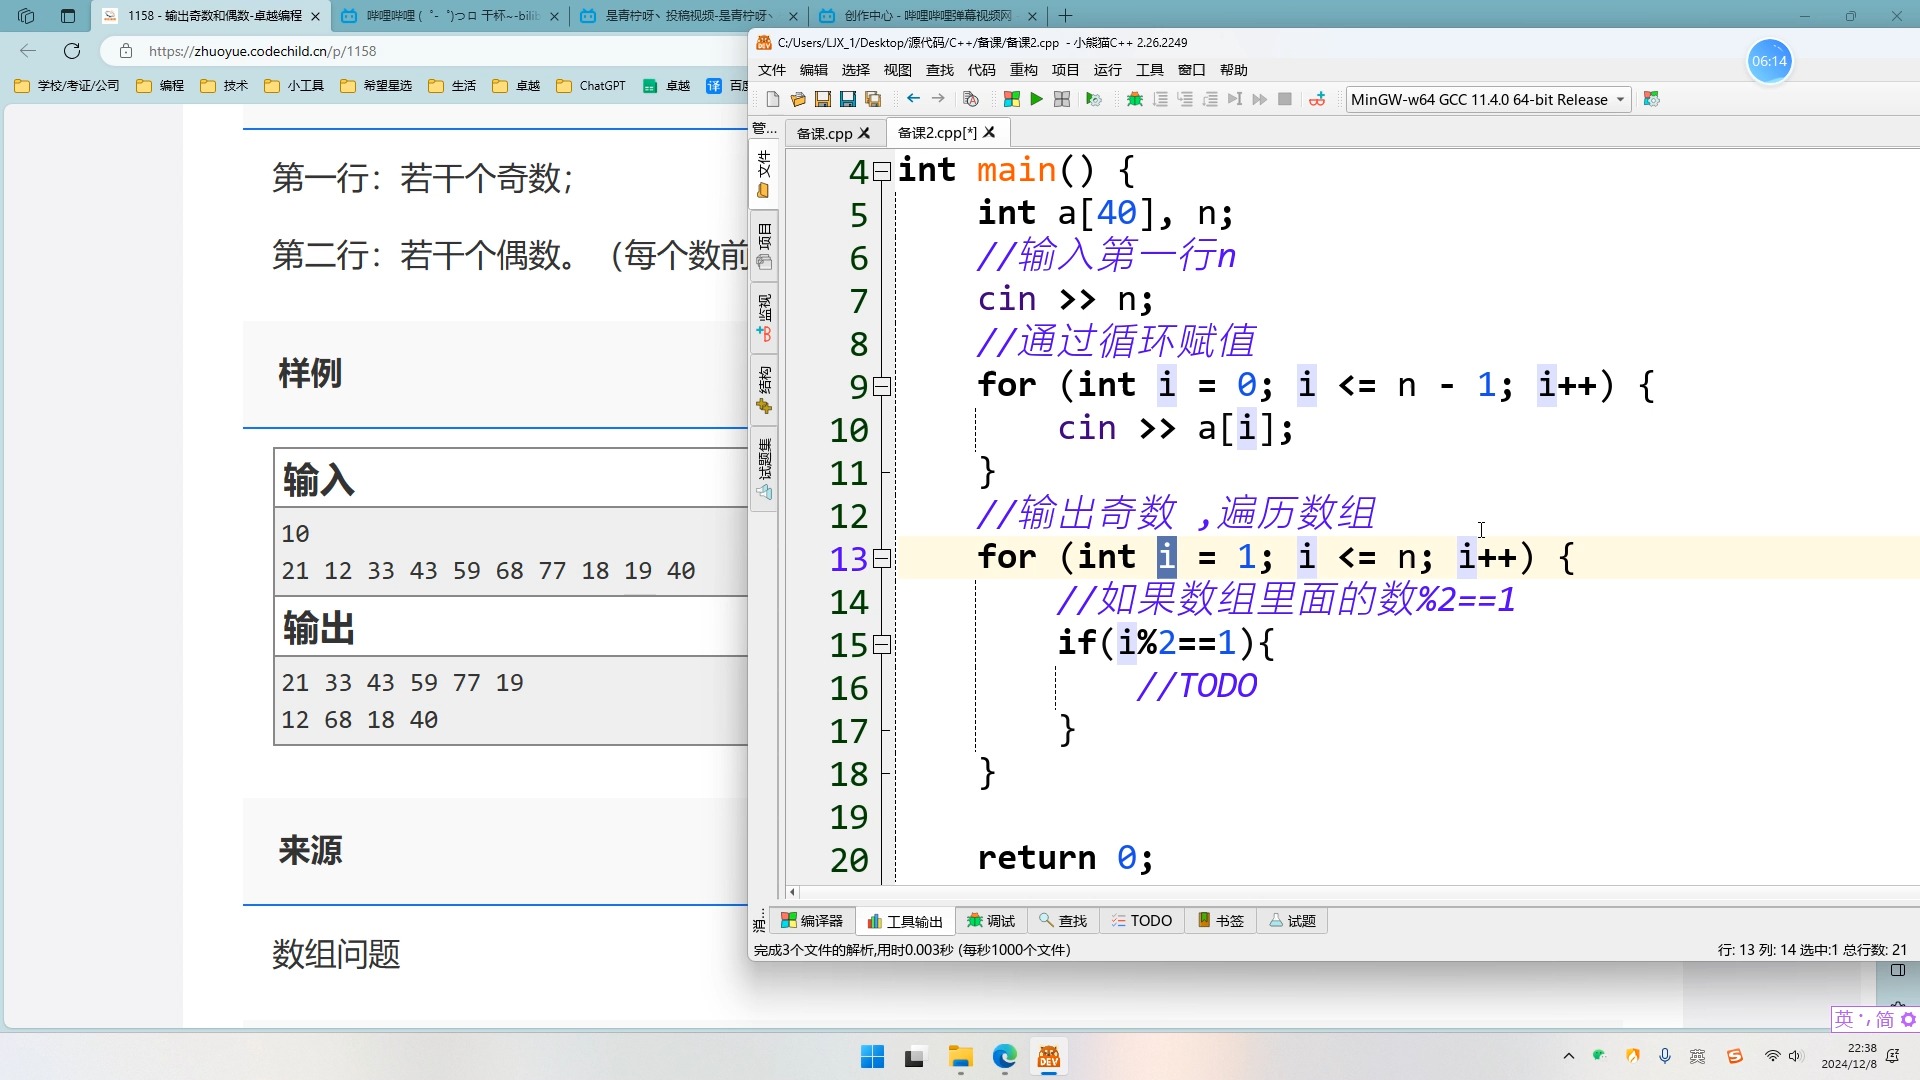This screenshot has width=1920, height=1080.
Task: Open the 监视 side panel tab
Action: 764,318
